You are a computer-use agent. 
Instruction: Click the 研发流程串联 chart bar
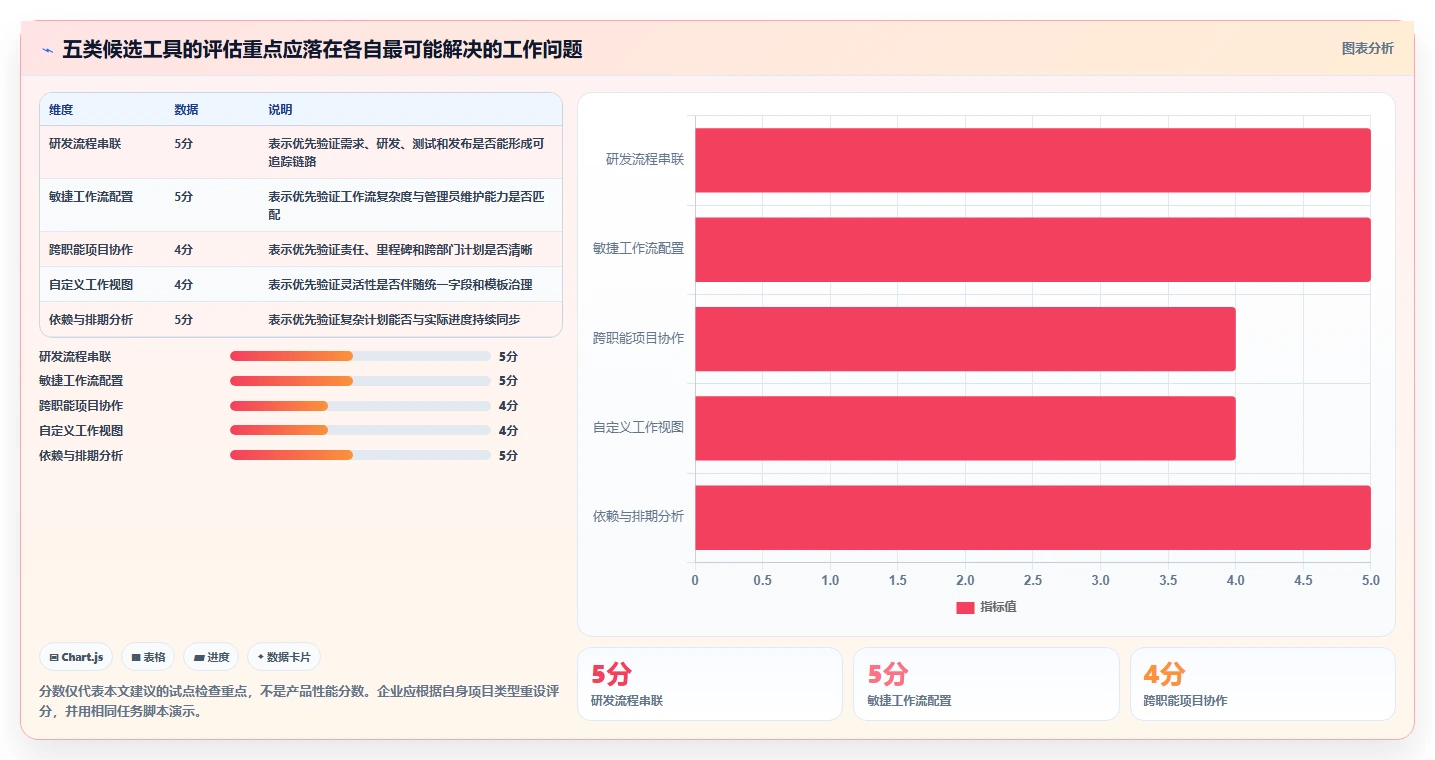[1033, 160]
